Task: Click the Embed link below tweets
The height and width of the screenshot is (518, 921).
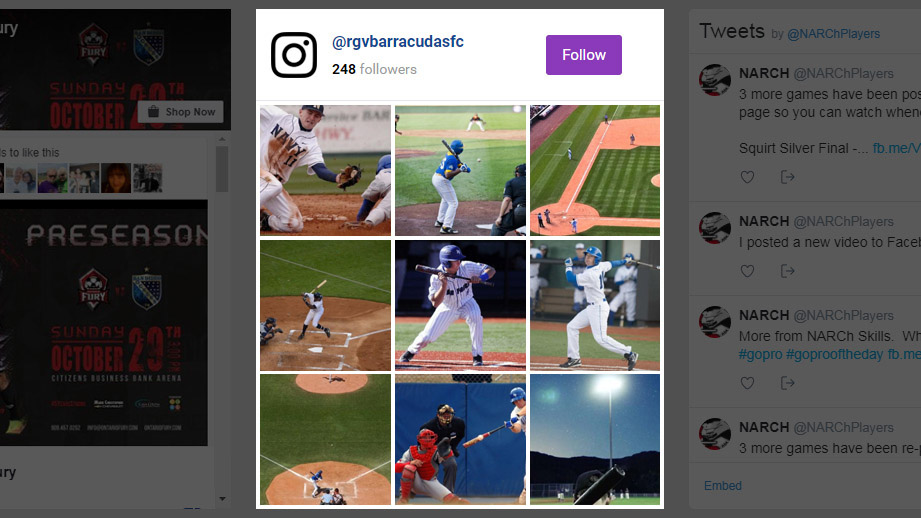Action: pos(722,486)
